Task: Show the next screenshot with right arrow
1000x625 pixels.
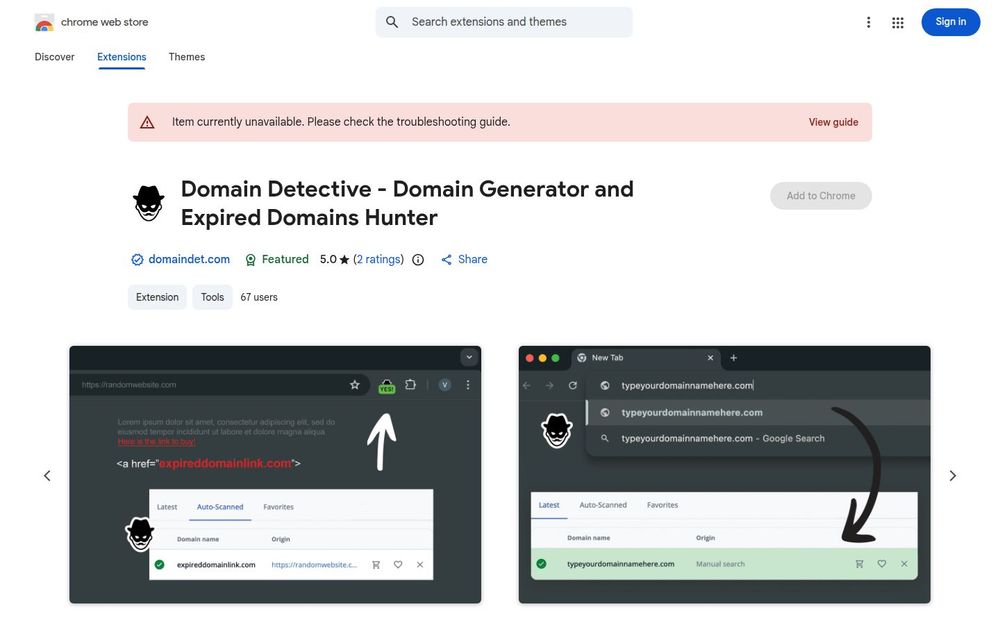Action: click(x=952, y=476)
